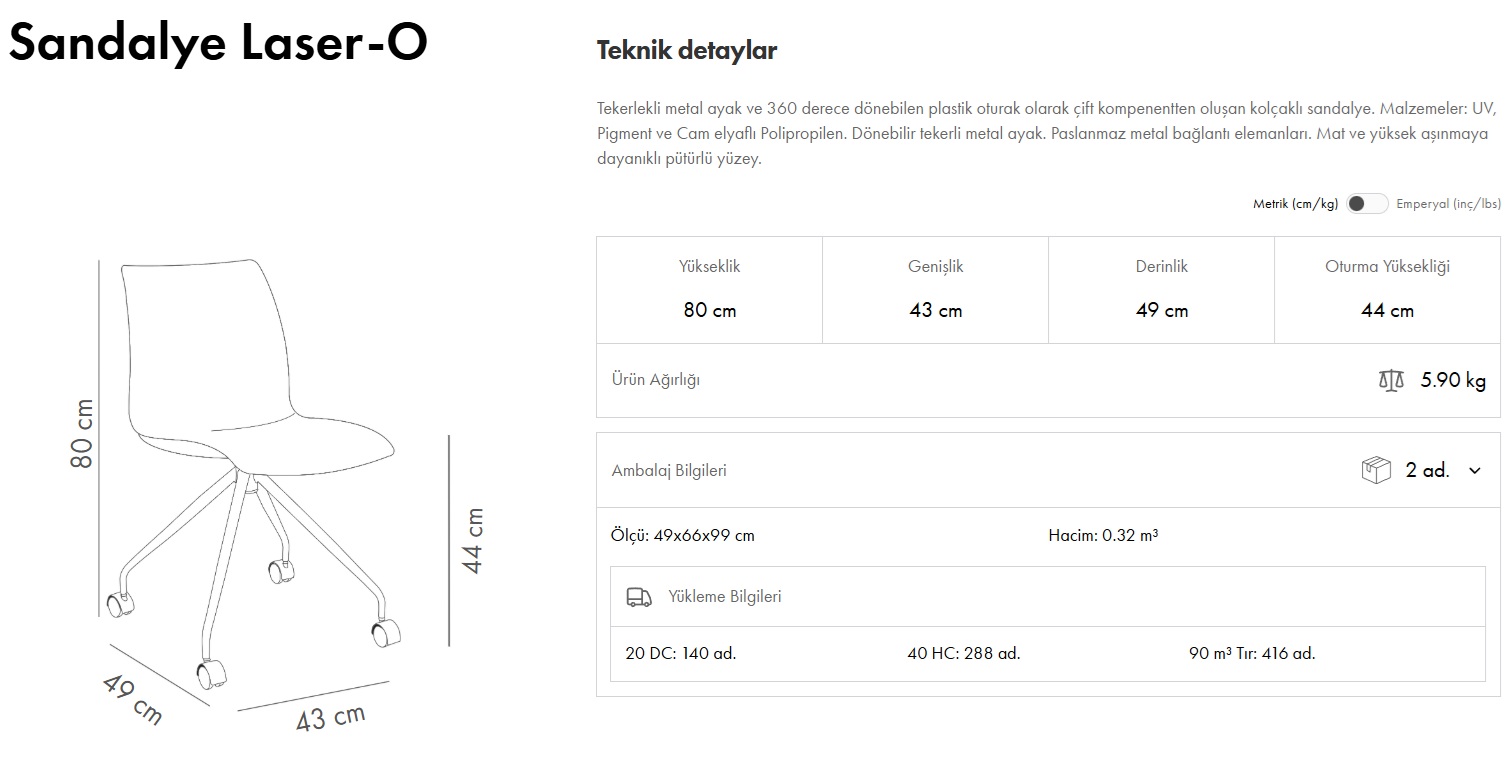Select the Metrik (cm/kg) label
This screenshot has width=1511, height=771.
(x=1294, y=204)
